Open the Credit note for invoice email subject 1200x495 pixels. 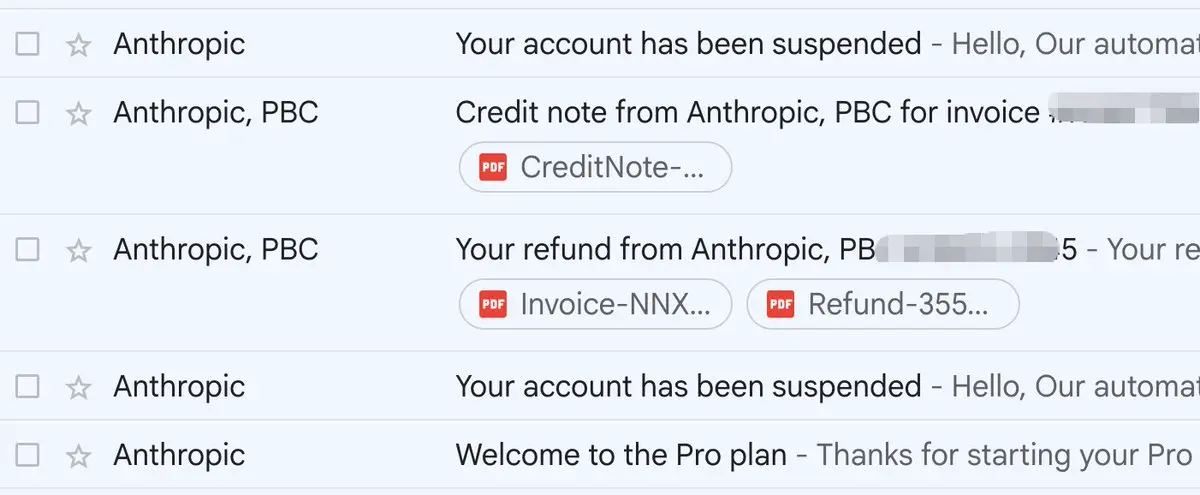tap(746, 113)
